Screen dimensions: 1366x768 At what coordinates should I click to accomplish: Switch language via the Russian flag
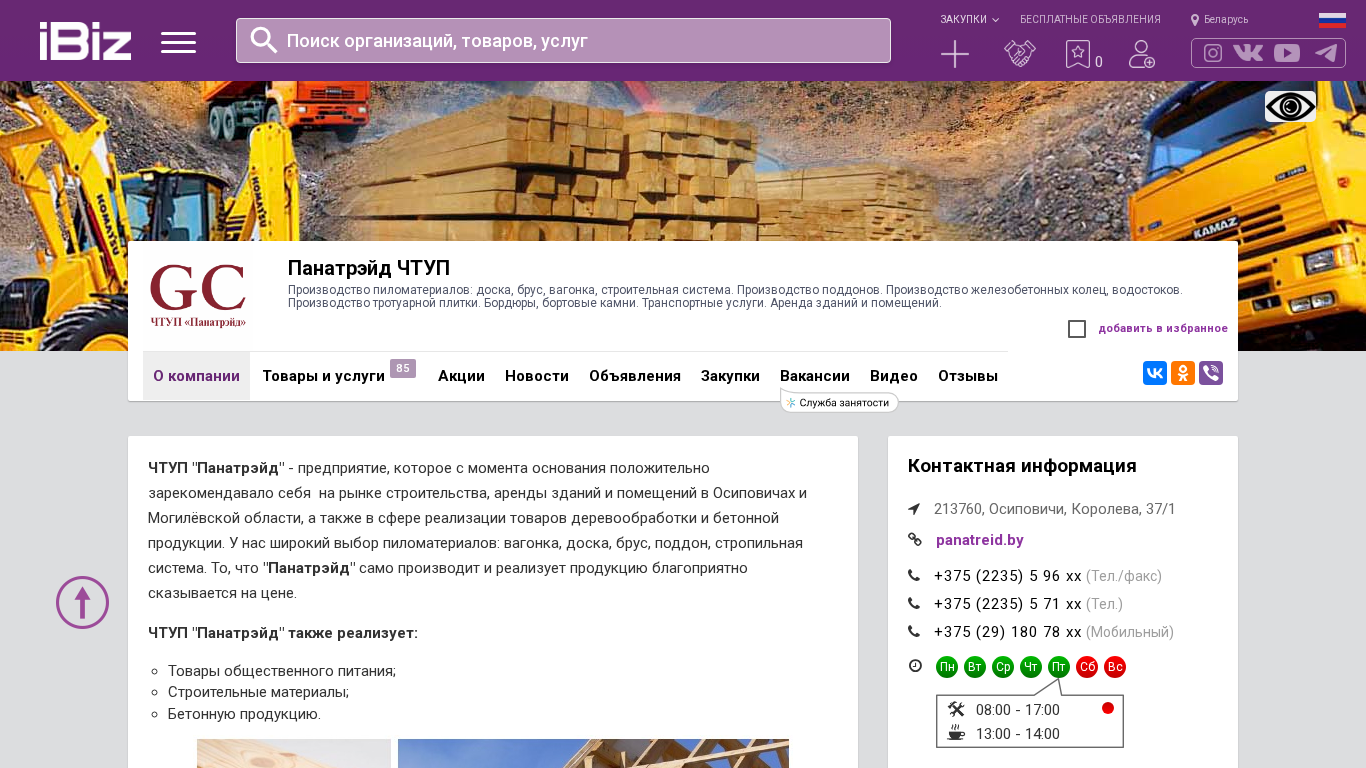coord(1332,20)
